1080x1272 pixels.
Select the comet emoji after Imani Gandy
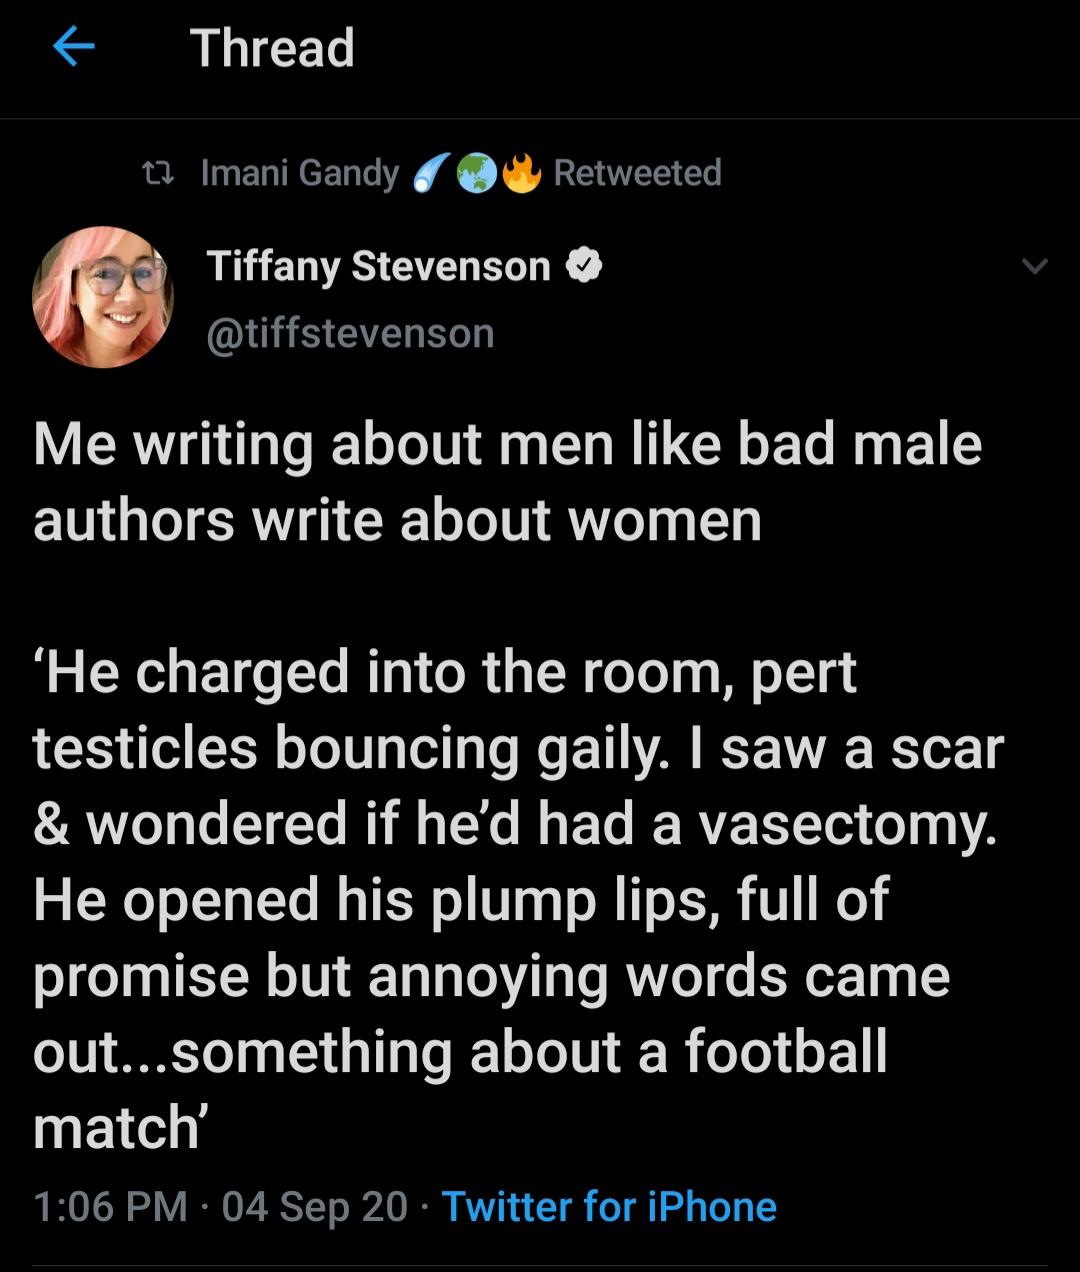[x=430, y=173]
